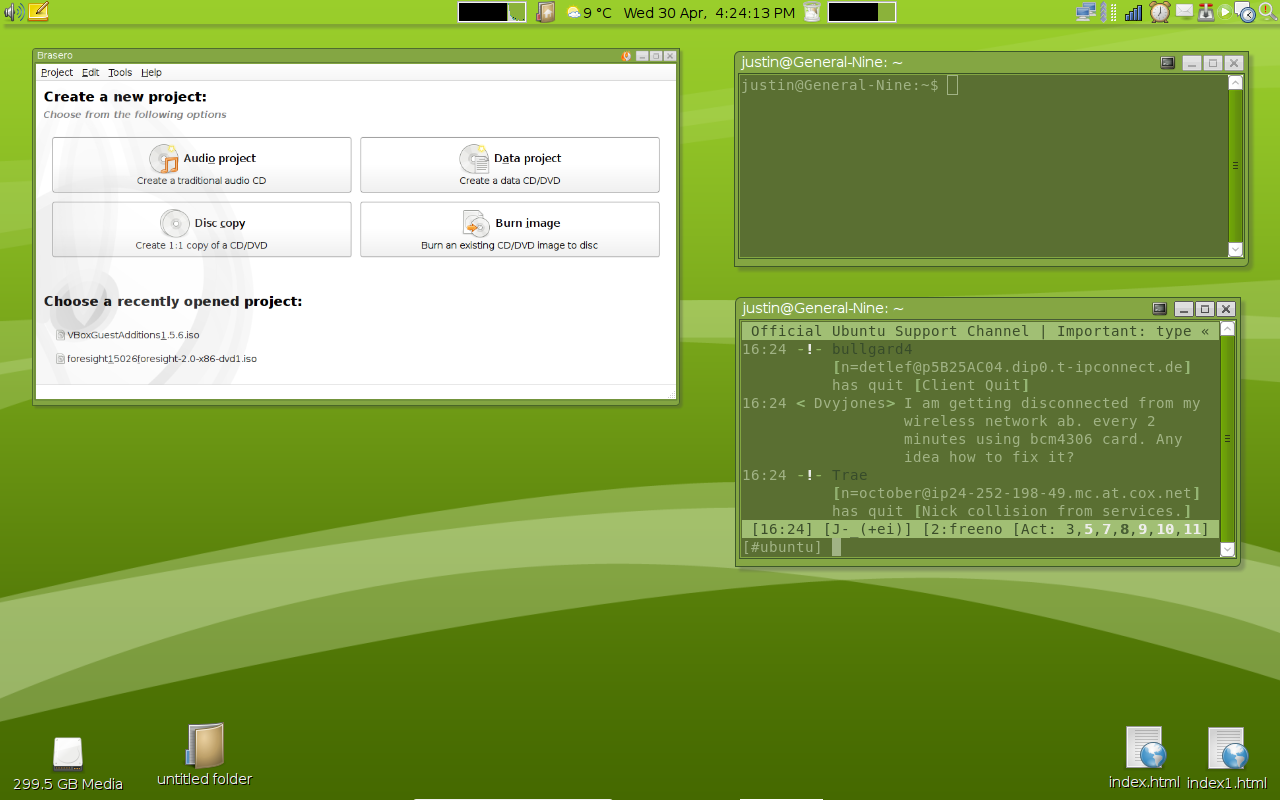Open Brasero's Tools menu
Viewport: 1280px width, 800px height.
pyautogui.click(x=120, y=73)
